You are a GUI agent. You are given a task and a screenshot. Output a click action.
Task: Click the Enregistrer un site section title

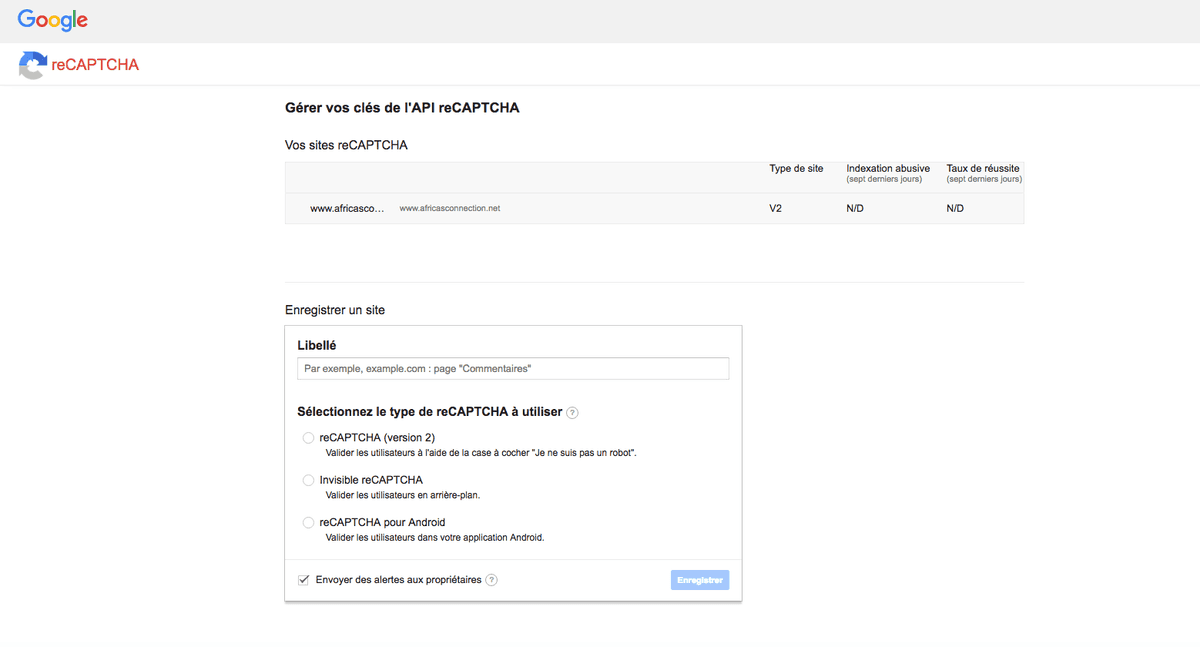click(335, 310)
